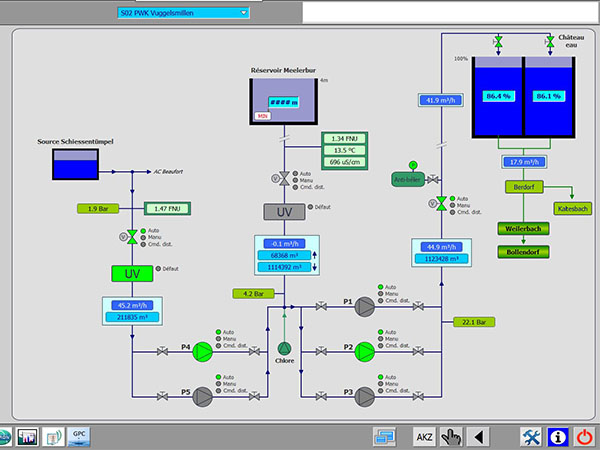This screenshot has height=450, width=600.
Task: Click the Source Schiessentümpel tank
Action: pyautogui.click(x=75, y=164)
